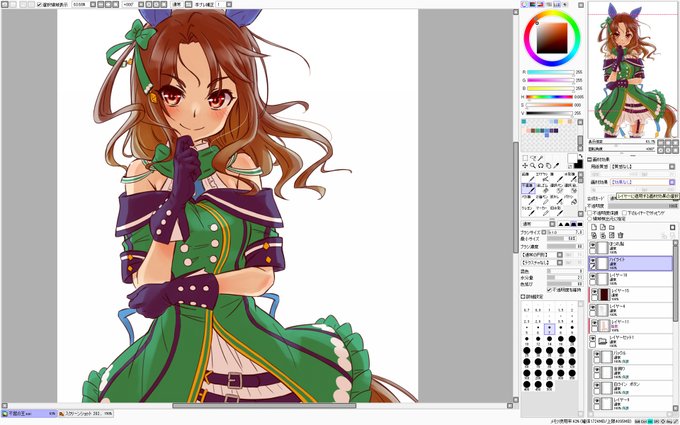Hide the レイヤーセット1 folder eye icon
This screenshot has height=425, width=680.
coord(593,339)
